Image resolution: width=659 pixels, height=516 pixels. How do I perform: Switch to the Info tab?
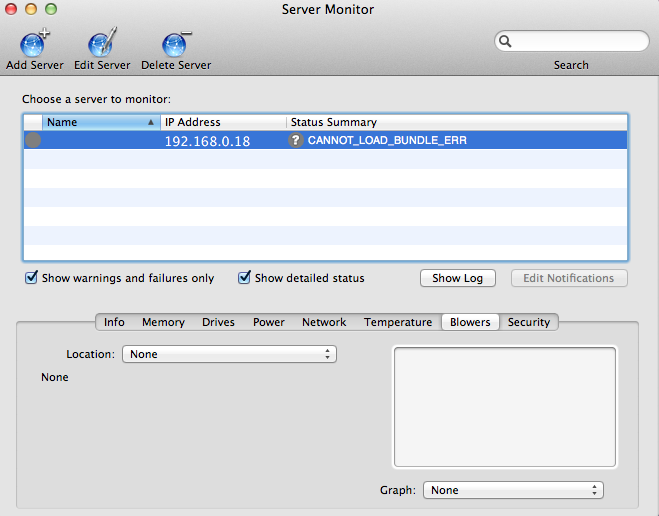(114, 322)
